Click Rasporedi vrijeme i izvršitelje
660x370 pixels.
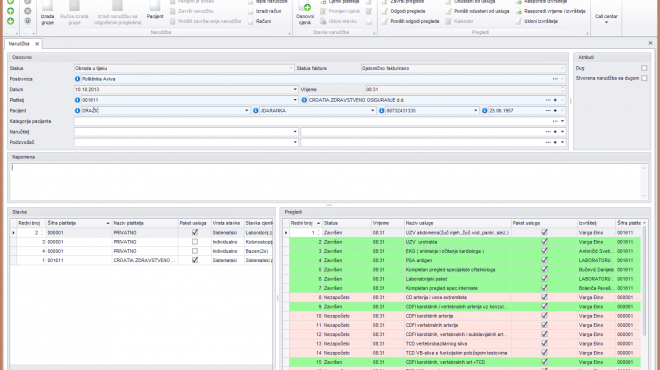[551, 11]
